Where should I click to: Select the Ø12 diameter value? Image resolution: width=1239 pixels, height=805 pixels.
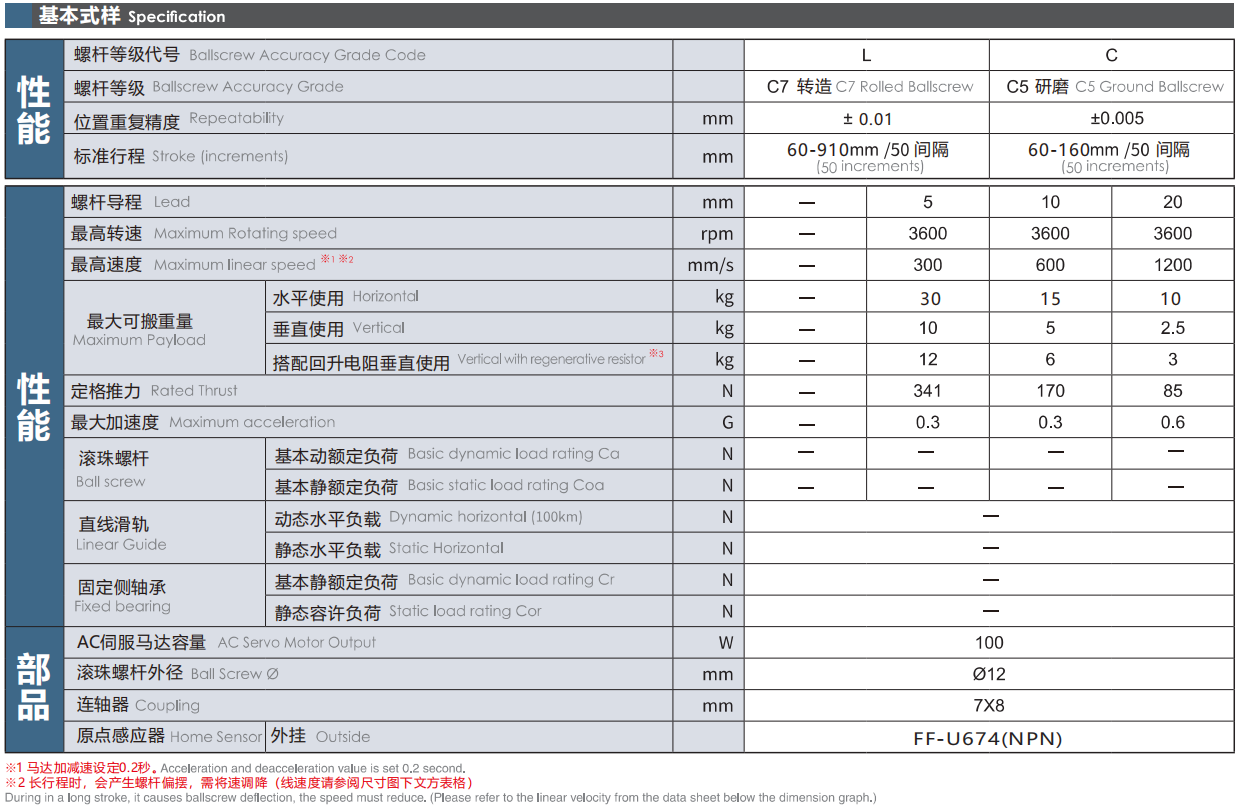[989, 674]
